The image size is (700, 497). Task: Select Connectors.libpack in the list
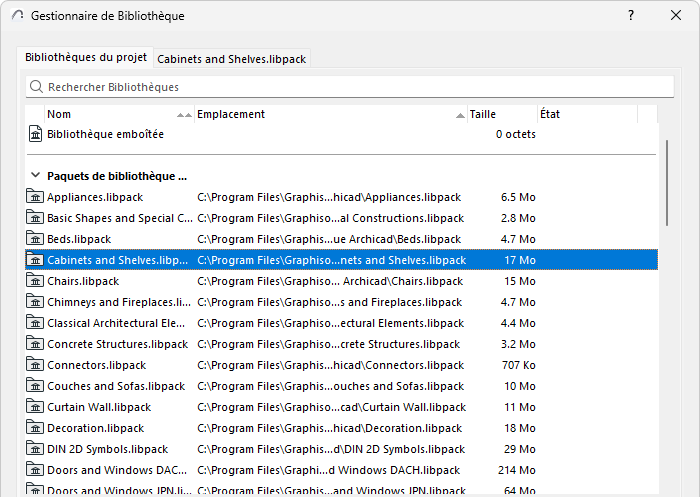pos(96,365)
